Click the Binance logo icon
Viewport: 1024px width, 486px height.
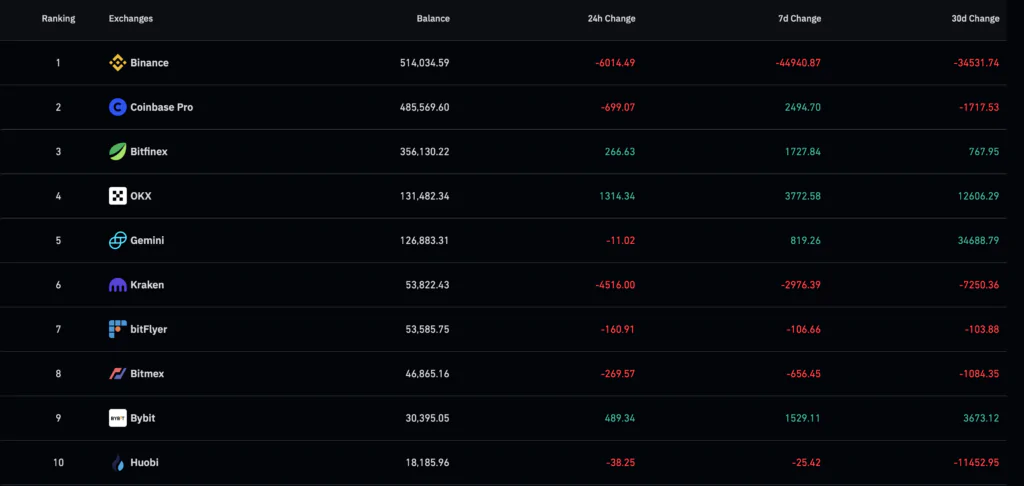pos(118,63)
